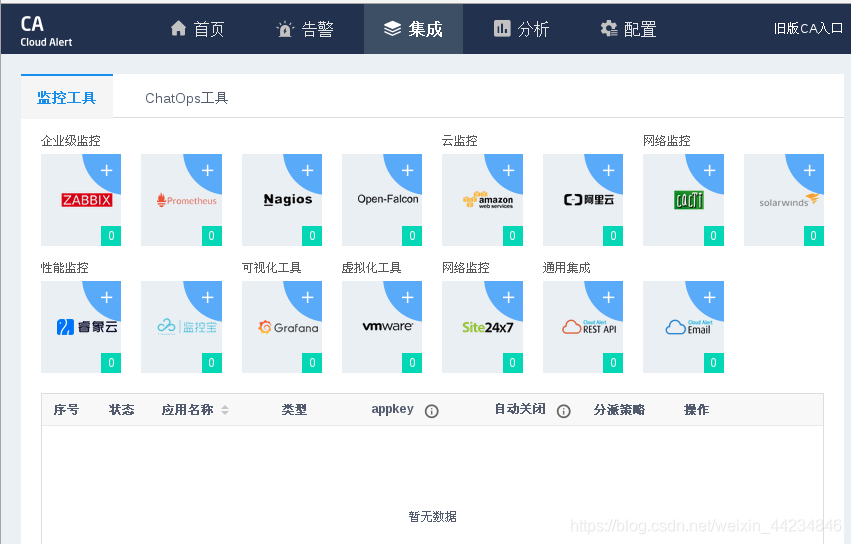Switch to the ChatOps工具 tab
The width and height of the screenshot is (851, 544).
(186, 98)
